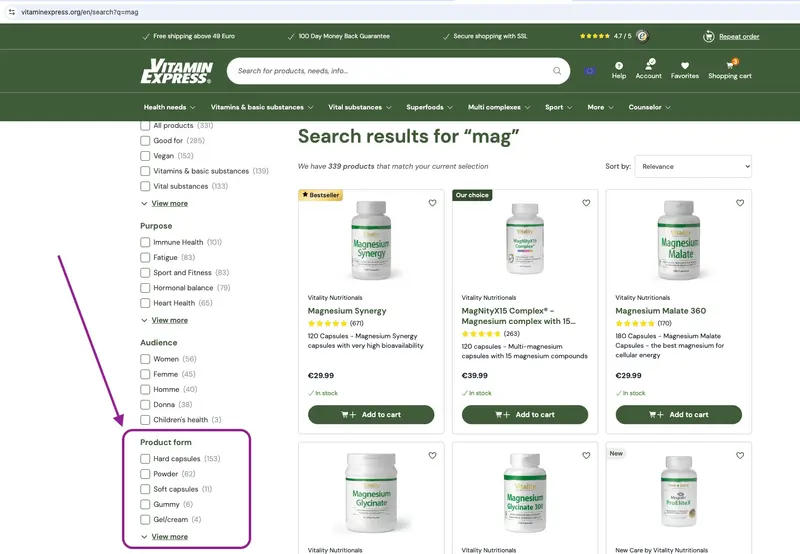Check the Gummy product form filter
This screenshot has height=554, width=800.
(145, 505)
